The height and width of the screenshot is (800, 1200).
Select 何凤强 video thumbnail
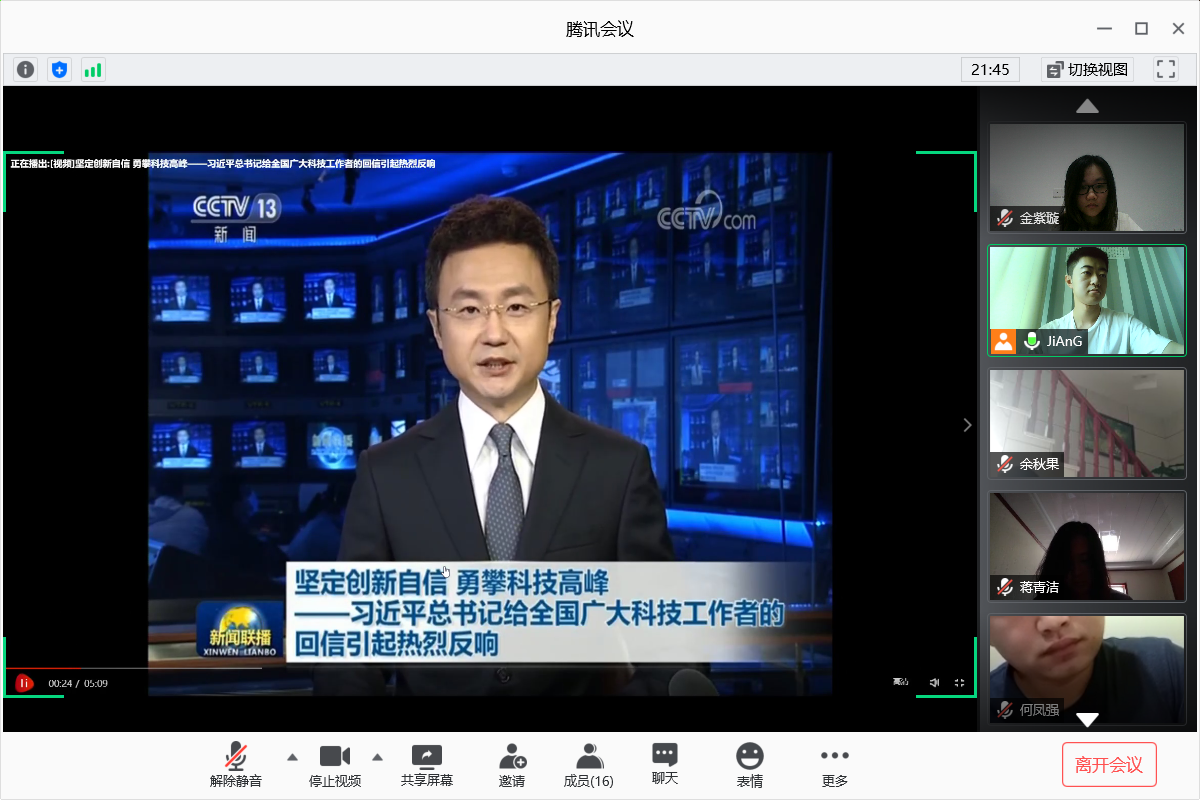tap(1087, 669)
